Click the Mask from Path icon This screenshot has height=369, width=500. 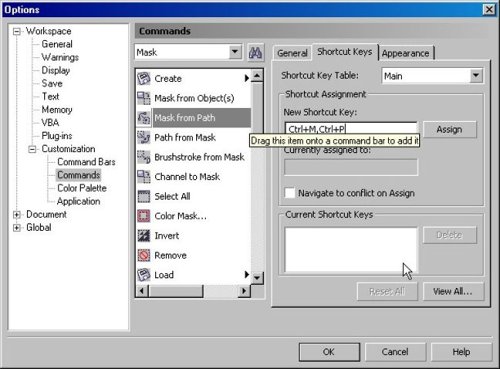[144, 118]
